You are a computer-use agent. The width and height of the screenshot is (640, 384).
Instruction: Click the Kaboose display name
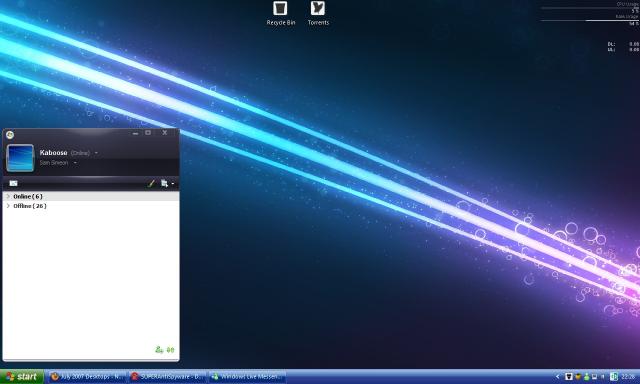pyautogui.click(x=53, y=153)
